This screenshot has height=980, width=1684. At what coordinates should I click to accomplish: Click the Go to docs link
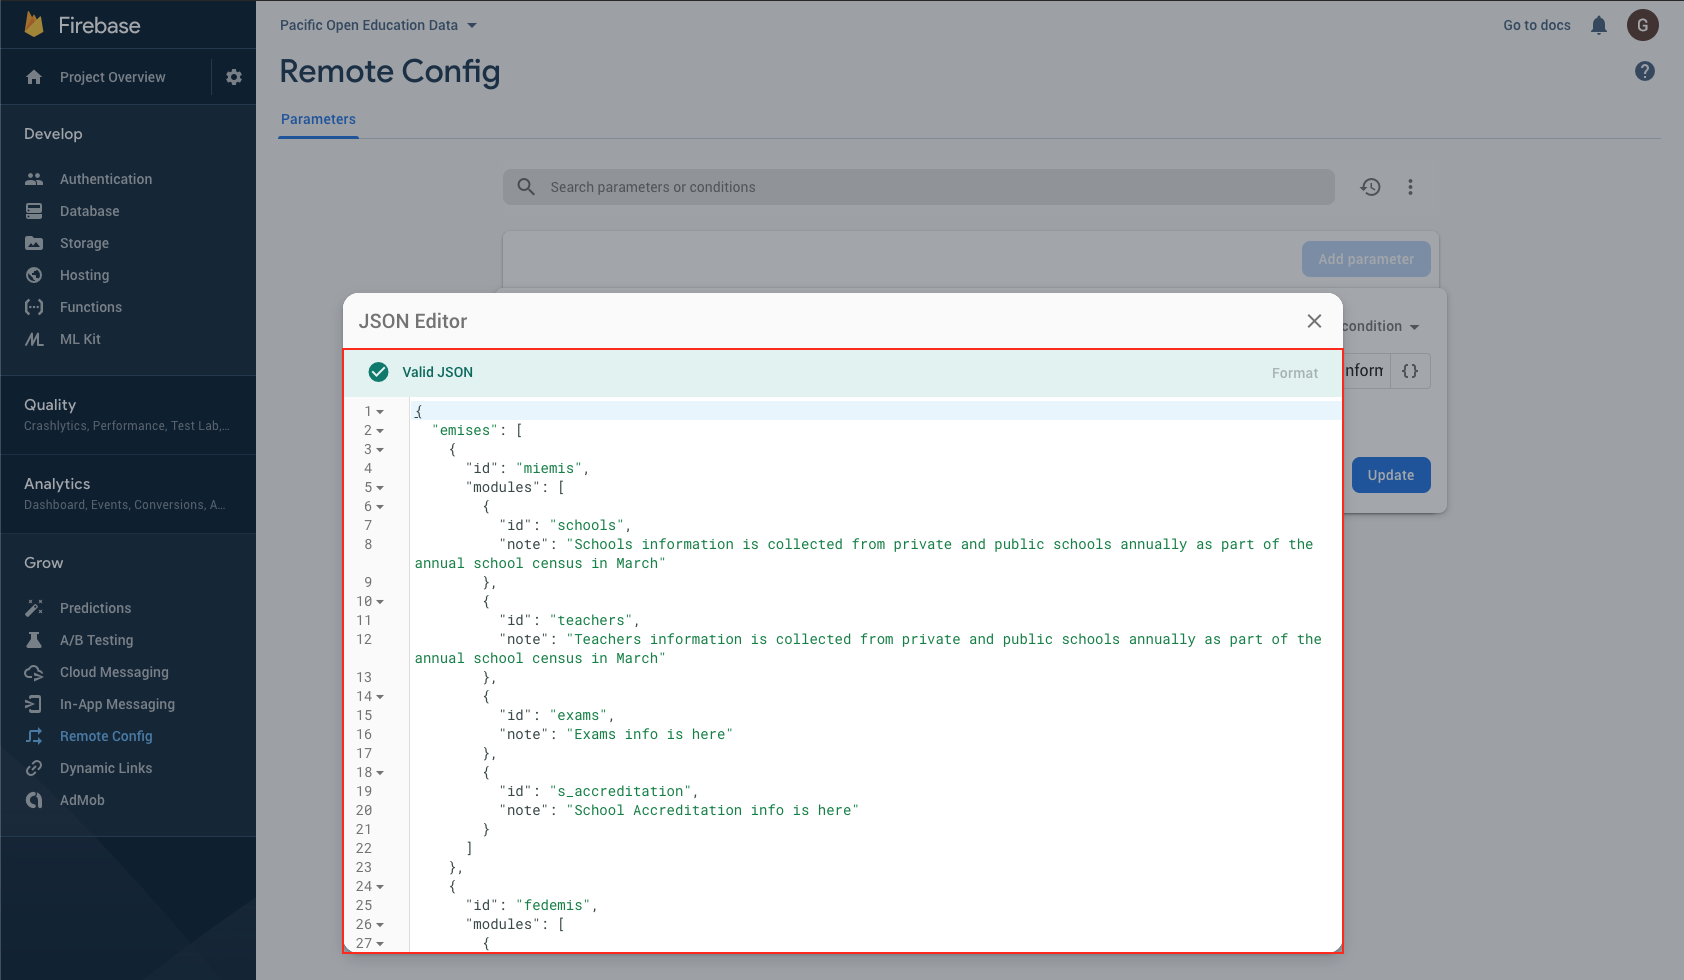(x=1536, y=25)
